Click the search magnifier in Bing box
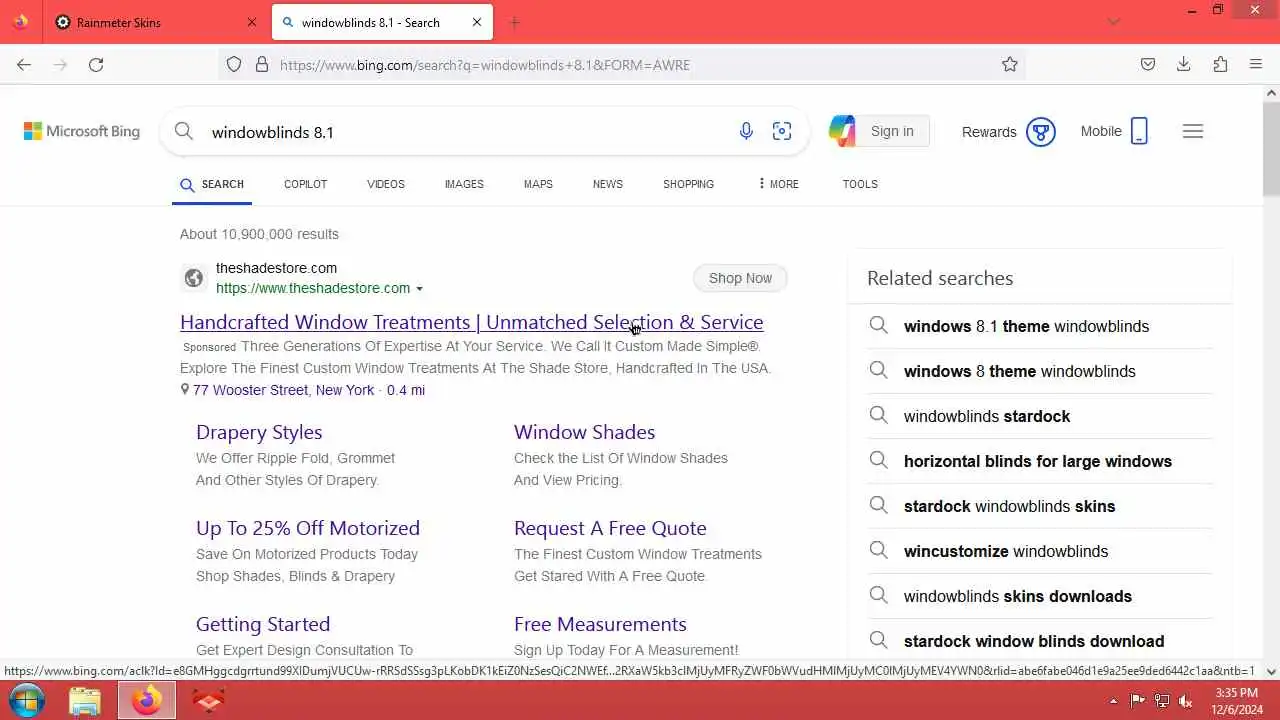Viewport: 1280px width, 720px height. 183,131
